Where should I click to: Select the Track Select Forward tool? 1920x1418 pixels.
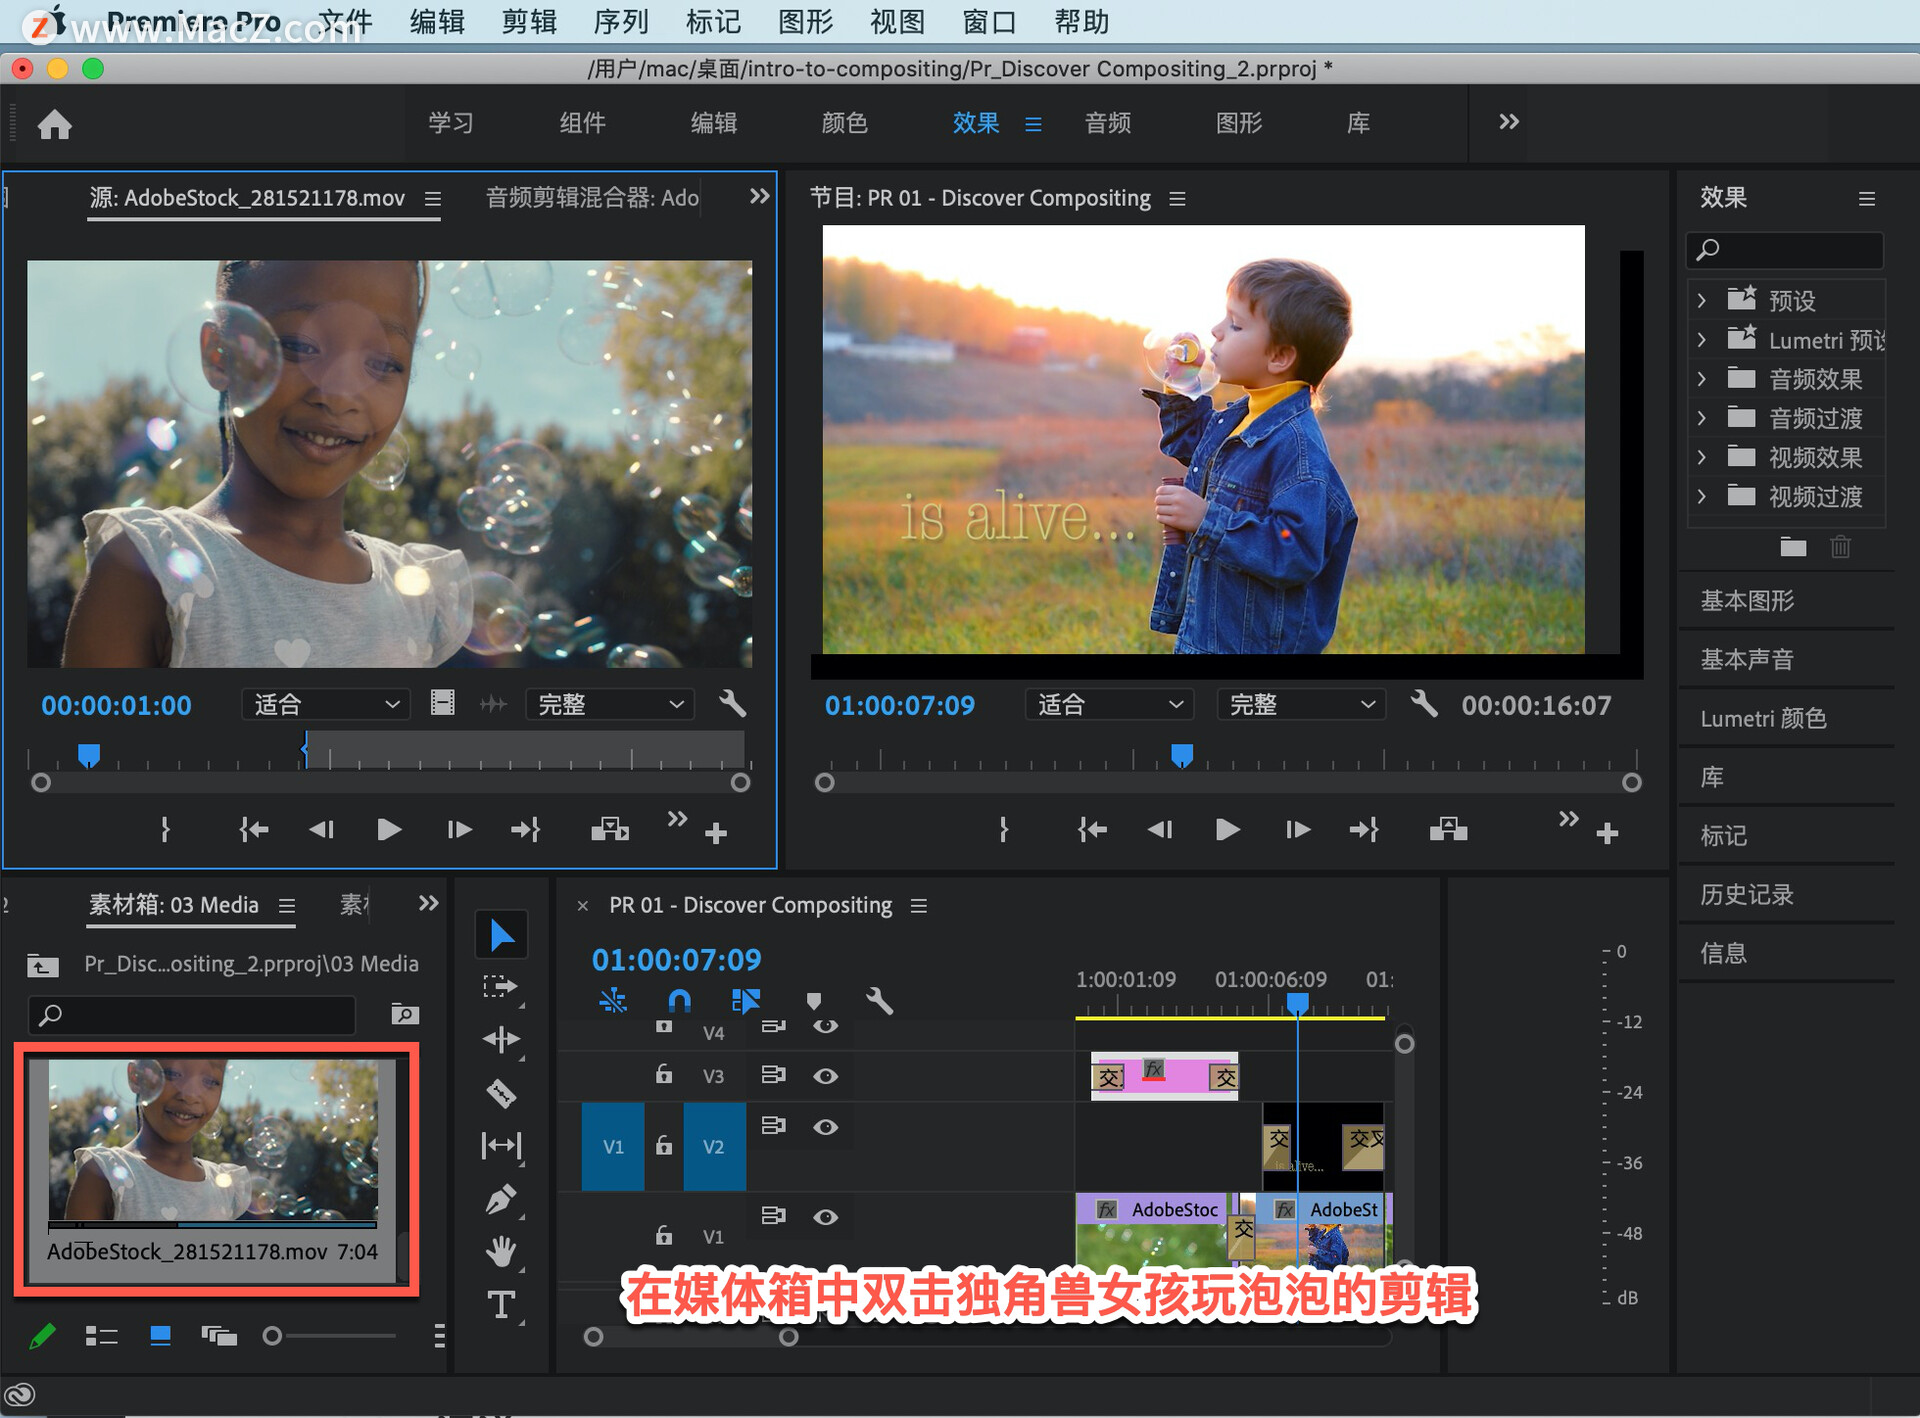coord(500,987)
